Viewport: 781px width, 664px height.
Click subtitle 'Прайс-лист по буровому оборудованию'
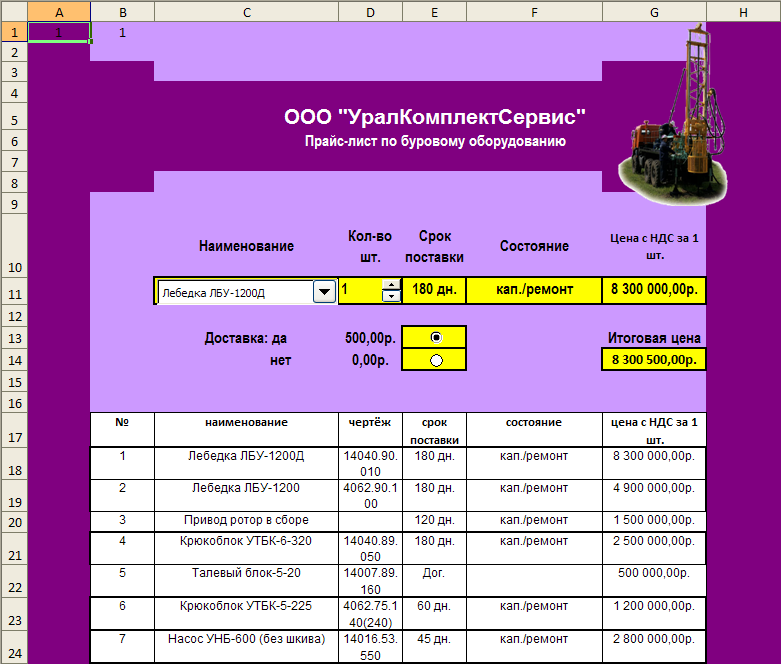[435, 141]
